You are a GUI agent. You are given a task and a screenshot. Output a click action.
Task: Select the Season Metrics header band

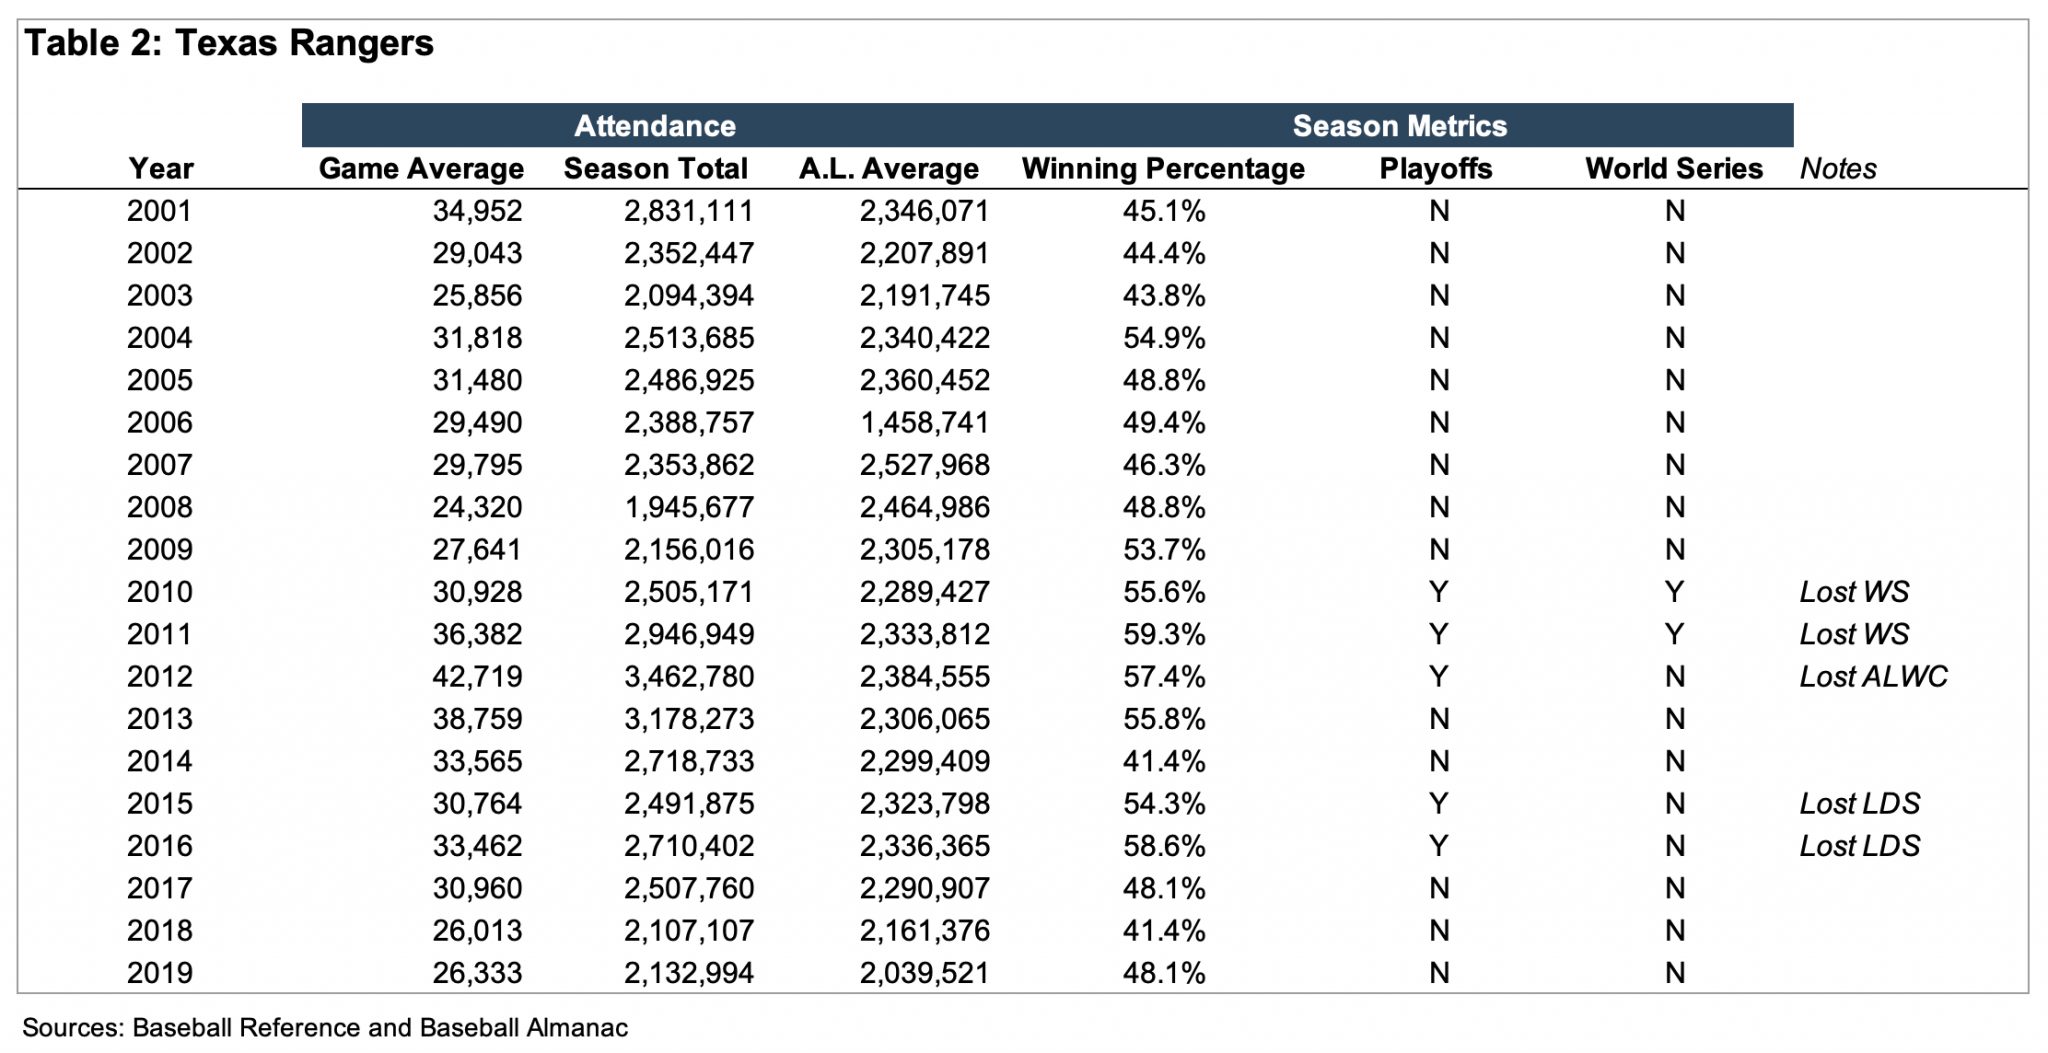point(1399,126)
